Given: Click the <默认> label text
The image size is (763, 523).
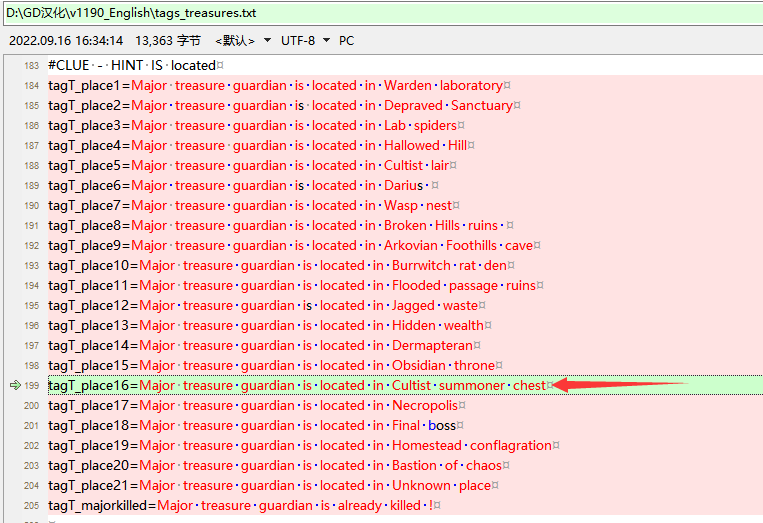Looking at the screenshot, I should (x=235, y=41).
